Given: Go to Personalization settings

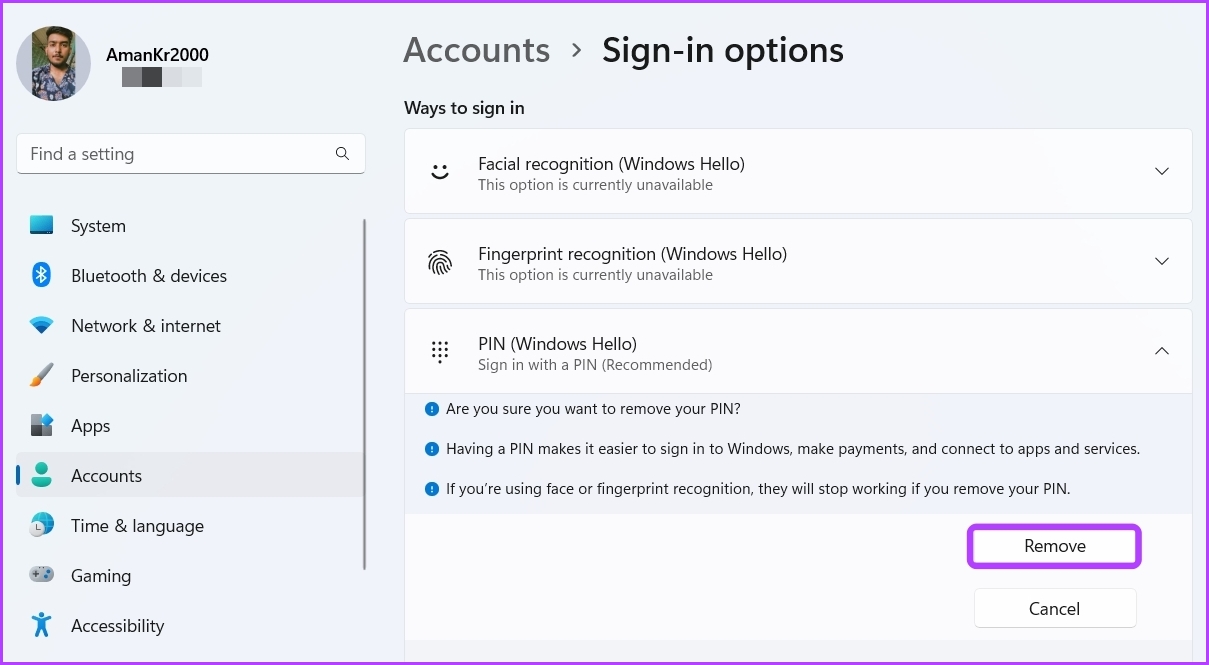Looking at the screenshot, I should point(190,376).
